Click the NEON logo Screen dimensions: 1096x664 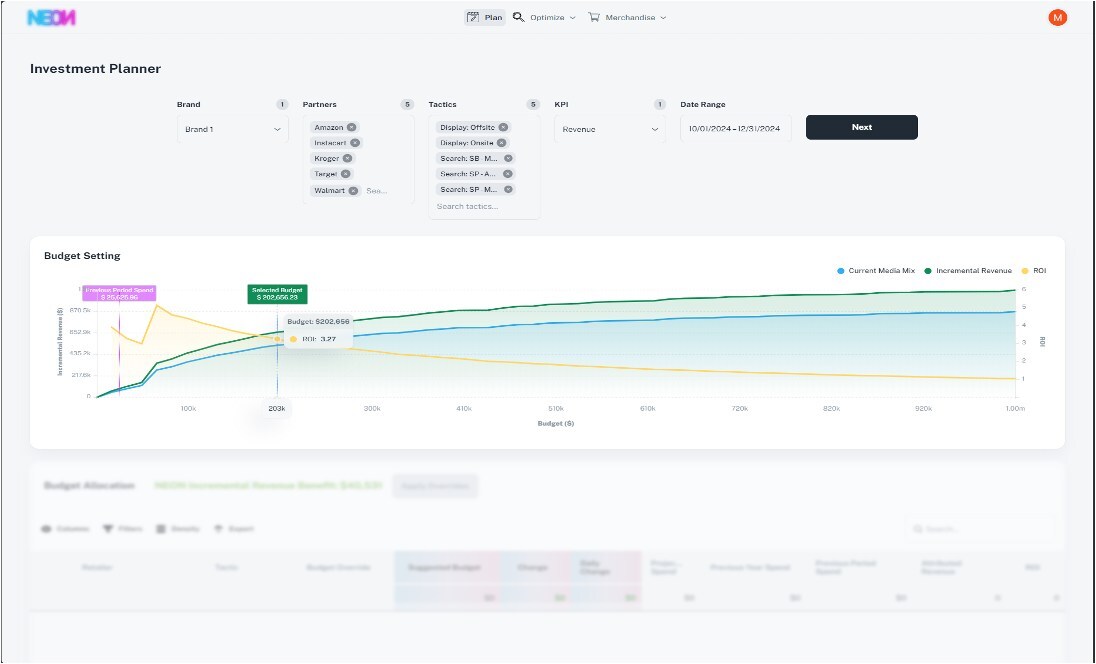coord(51,18)
